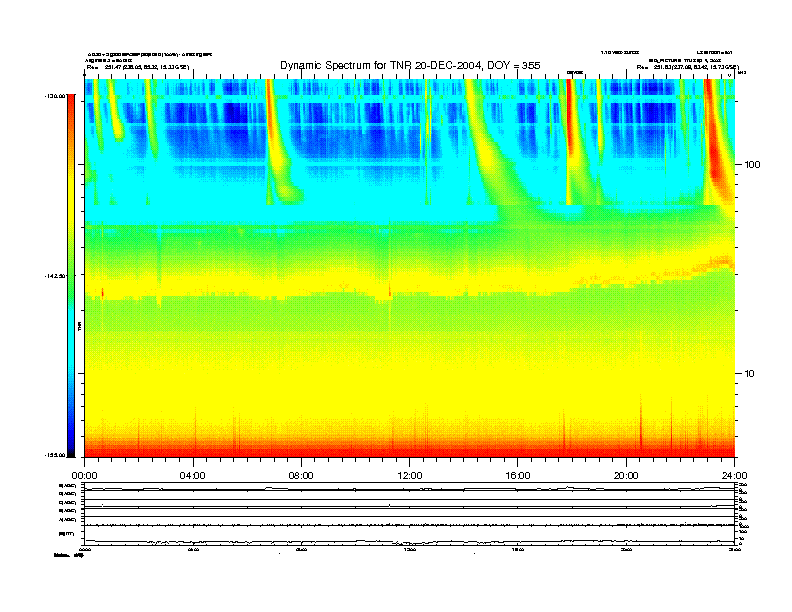Click the 12:00 time label on the spectrum axis
This screenshot has width=792, height=612.
pyautogui.click(x=410, y=476)
